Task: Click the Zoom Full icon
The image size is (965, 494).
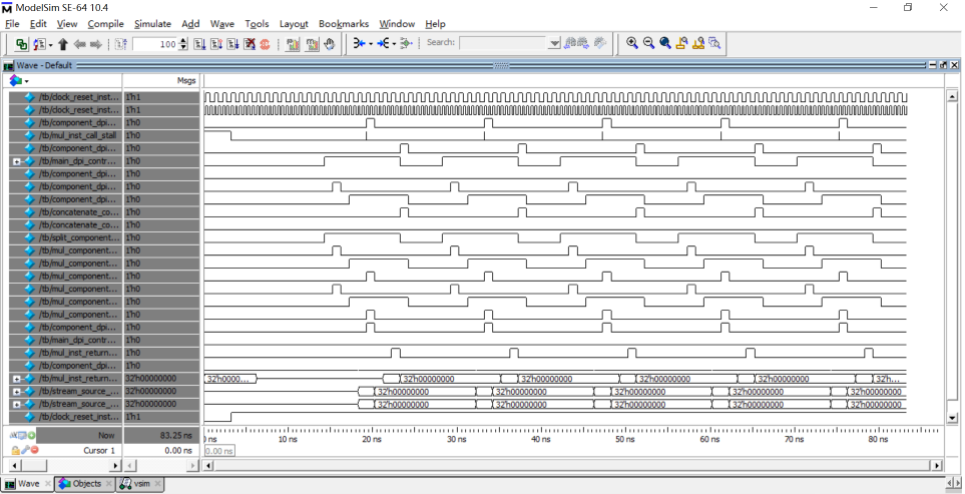Action: tap(665, 42)
